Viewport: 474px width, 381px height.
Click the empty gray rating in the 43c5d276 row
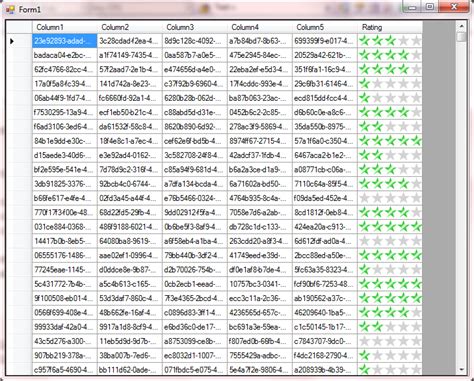390,341
